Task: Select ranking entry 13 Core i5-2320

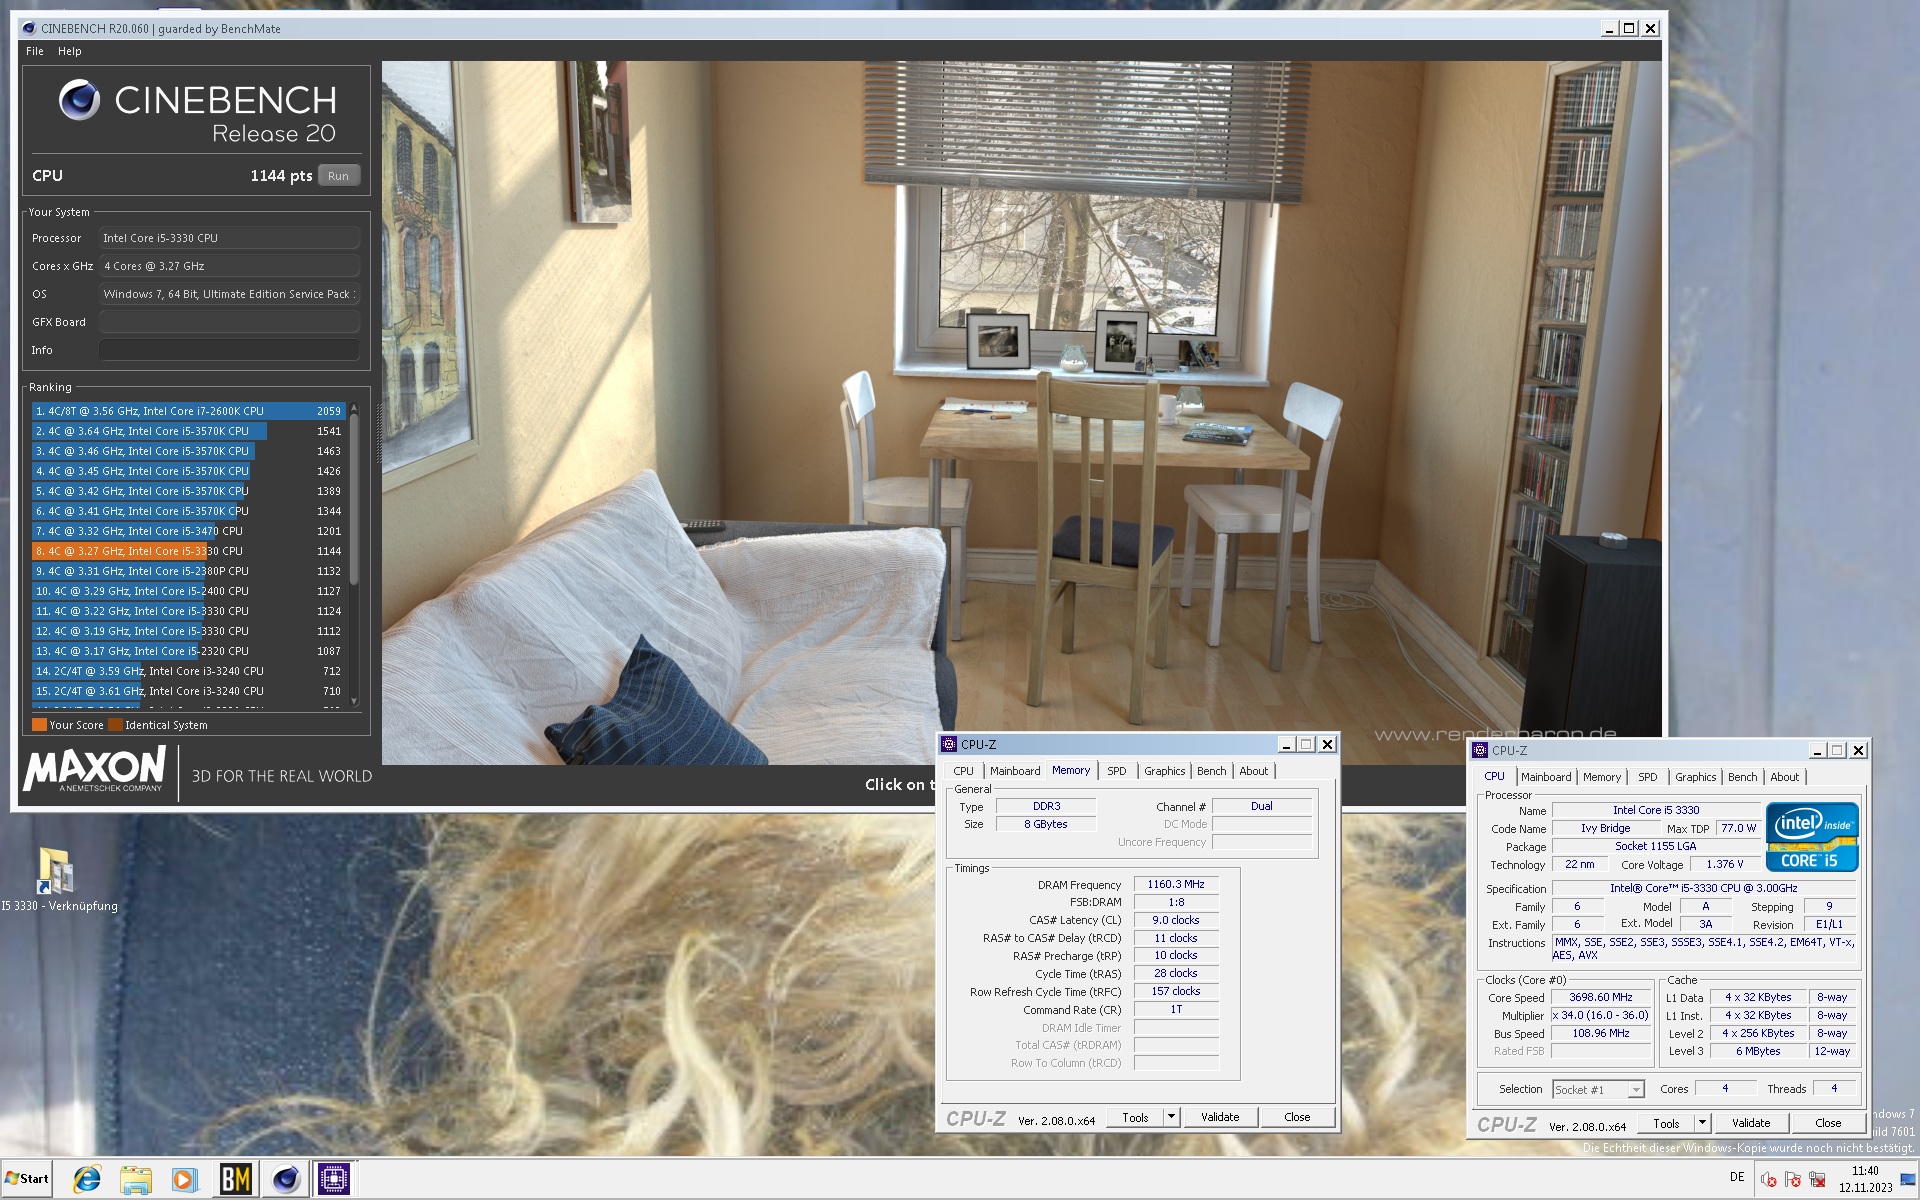Action: tap(188, 651)
